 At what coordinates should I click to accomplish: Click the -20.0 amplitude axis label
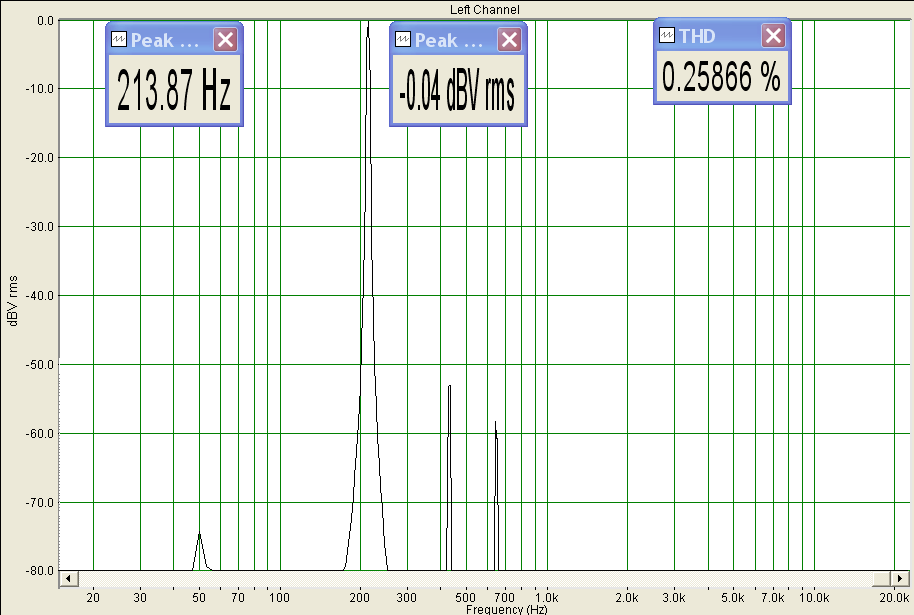point(40,158)
